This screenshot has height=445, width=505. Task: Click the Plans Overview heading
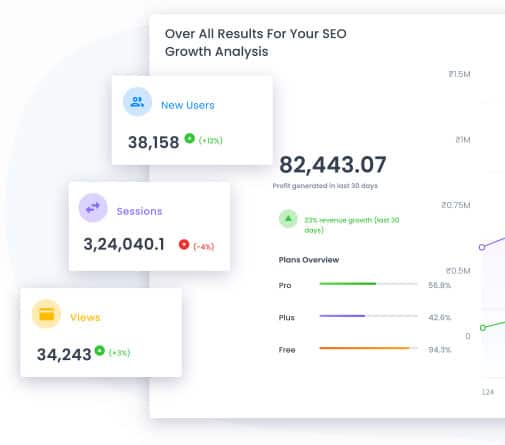point(309,260)
